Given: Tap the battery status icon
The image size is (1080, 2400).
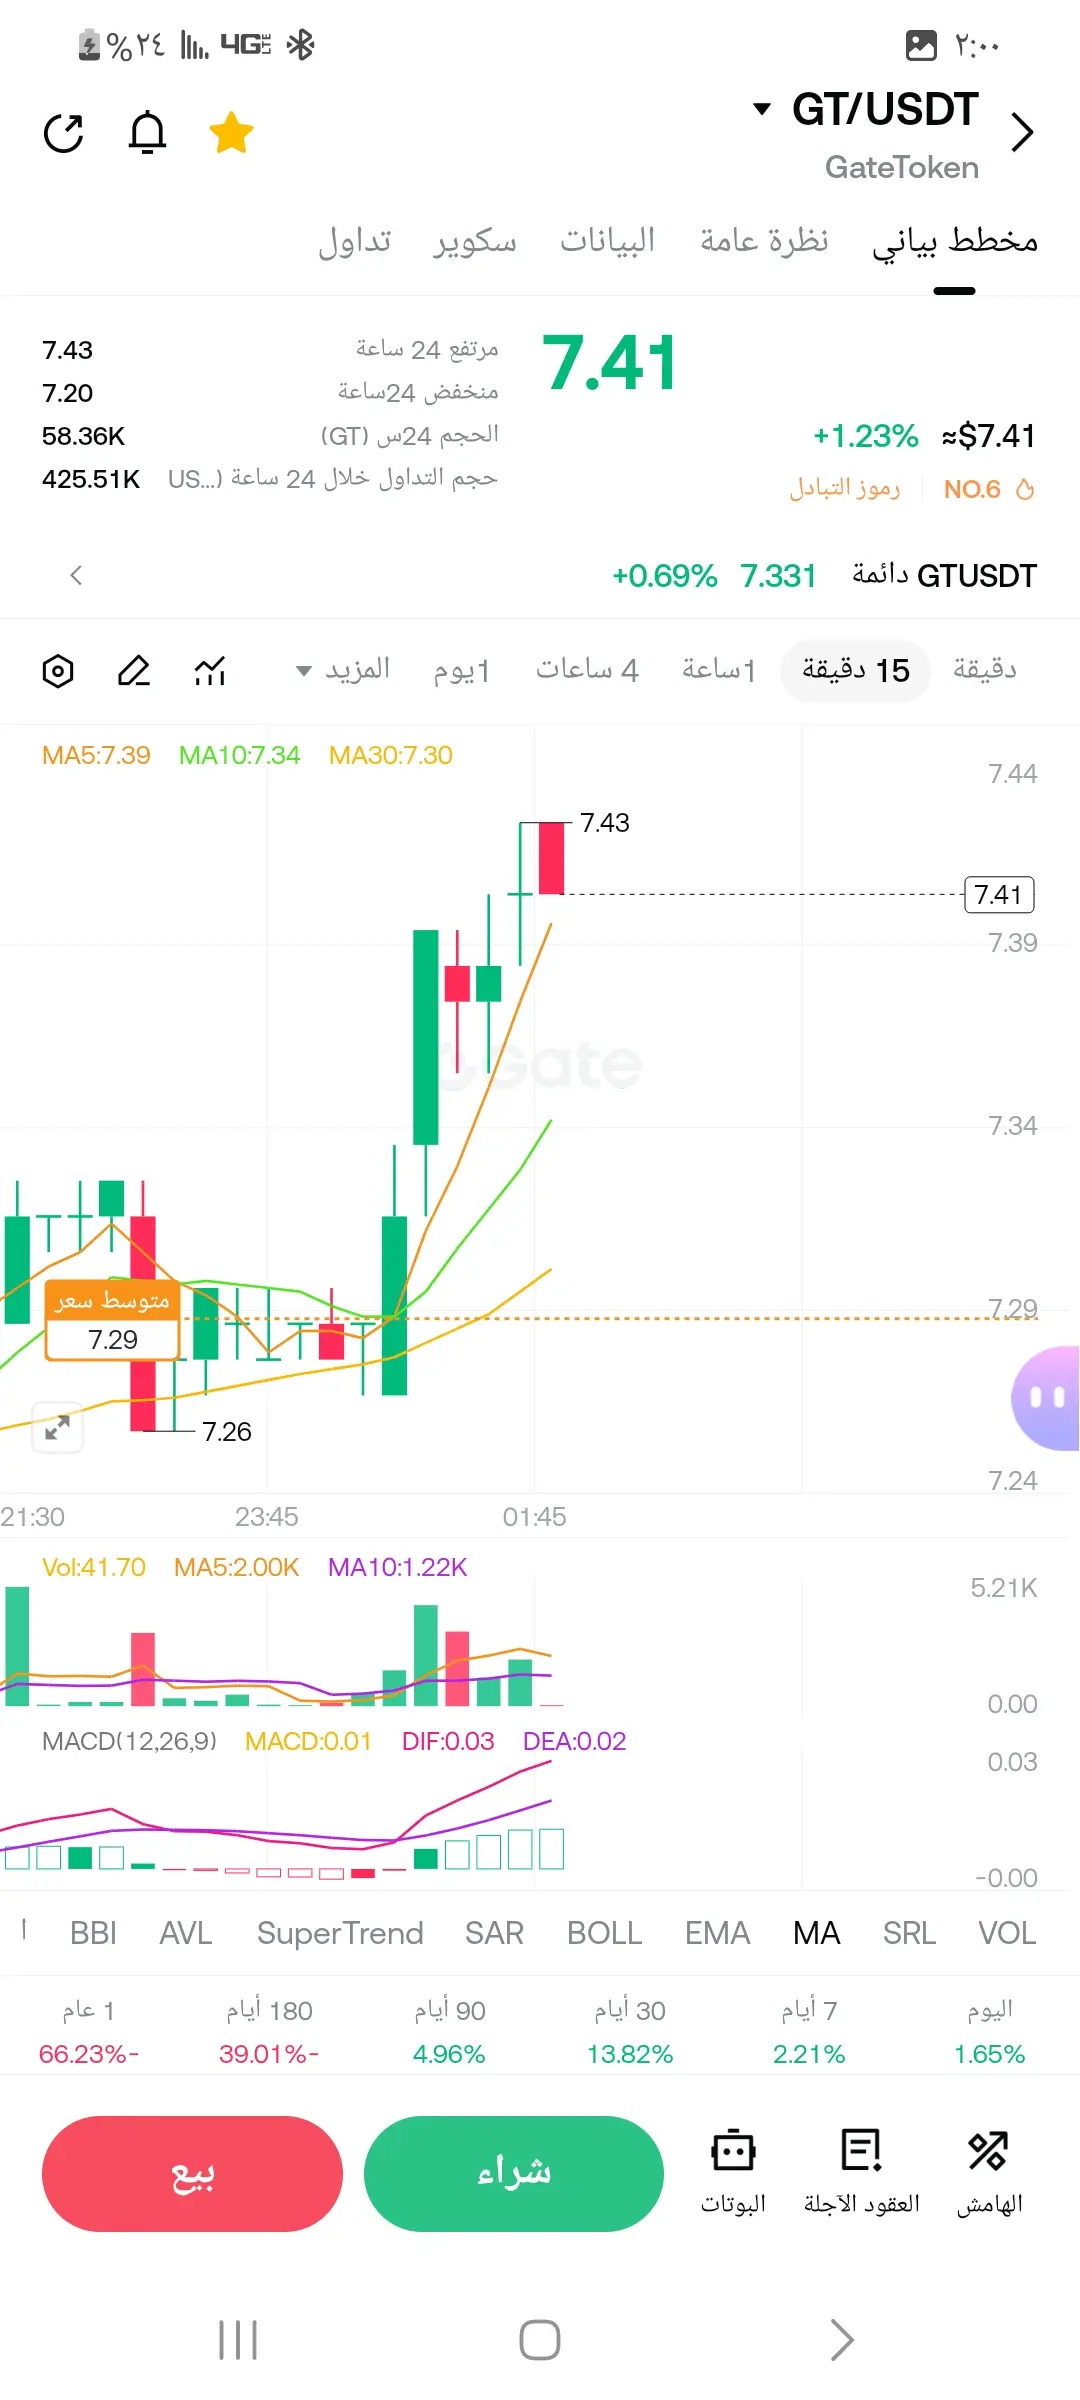Looking at the screenshot, I should coord(89,45).
